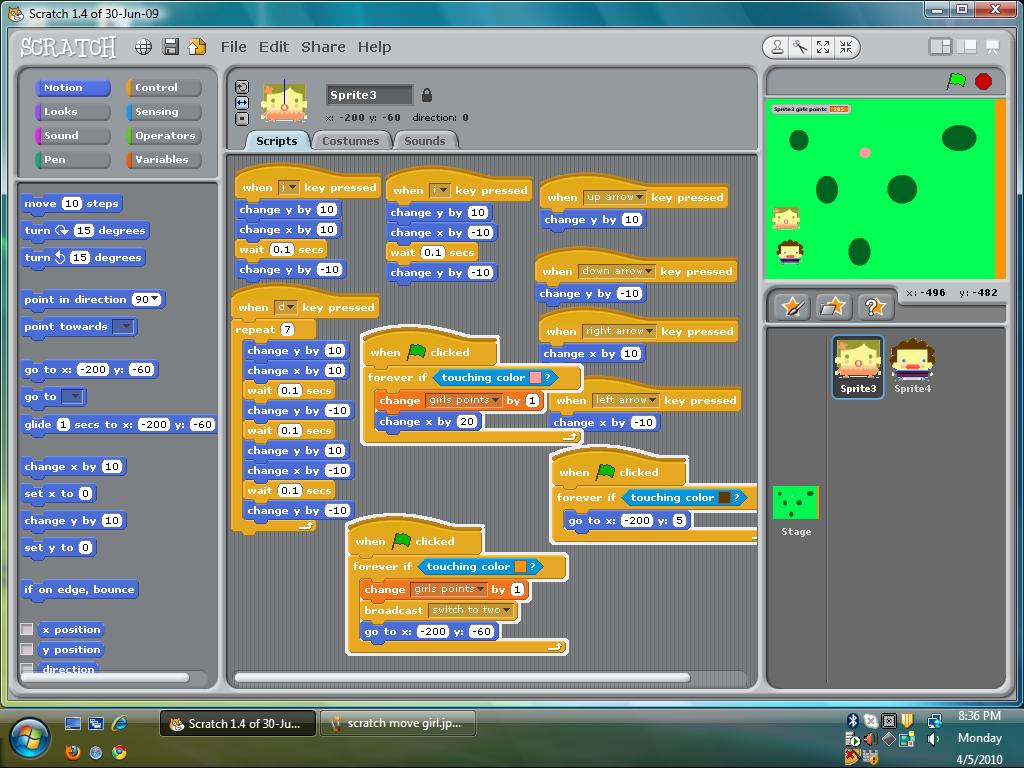Open Firefox from the quick launch

point(72,752)
